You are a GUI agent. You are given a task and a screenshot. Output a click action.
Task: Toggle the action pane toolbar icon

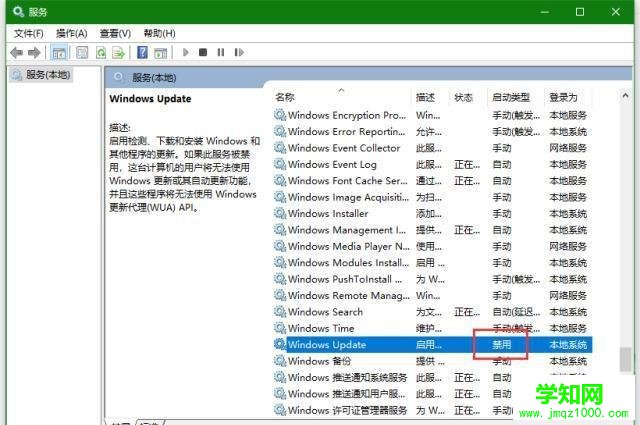[x=160, y=53]
